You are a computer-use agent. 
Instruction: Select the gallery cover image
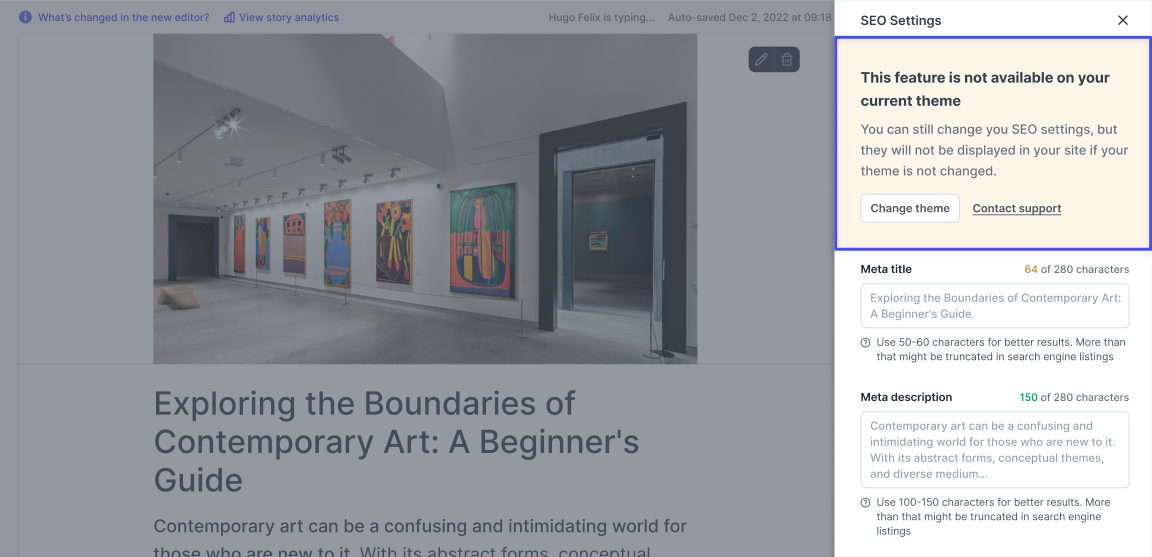(x=425, y=198)
